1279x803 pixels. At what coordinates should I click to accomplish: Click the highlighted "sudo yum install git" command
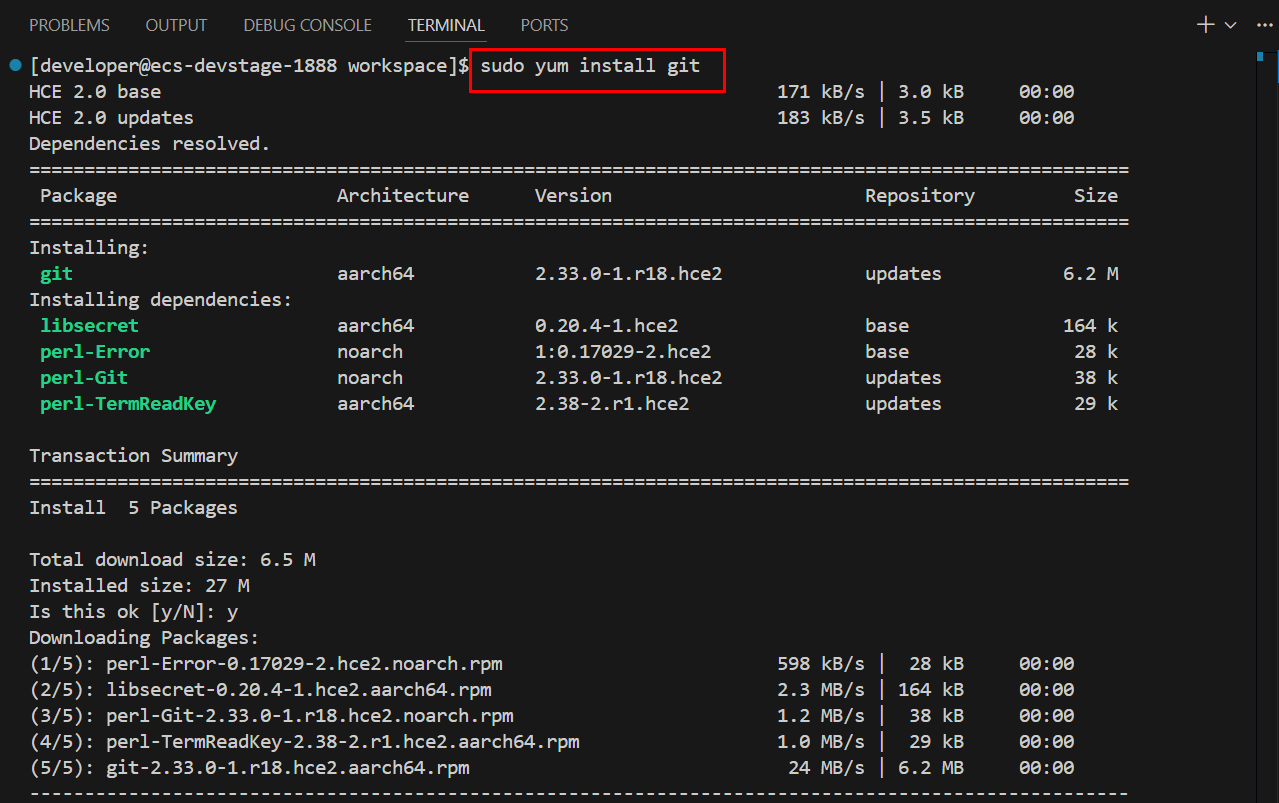click(x=590, y=66)
